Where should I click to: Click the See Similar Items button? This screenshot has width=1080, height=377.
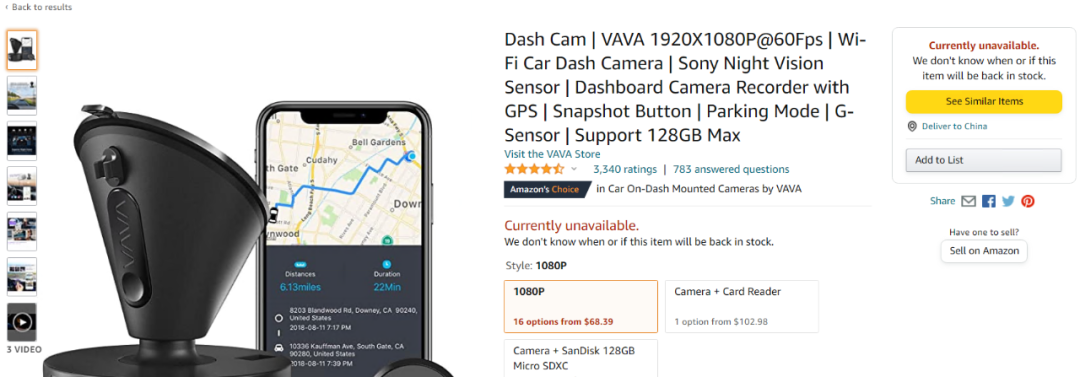coord(984,101)
